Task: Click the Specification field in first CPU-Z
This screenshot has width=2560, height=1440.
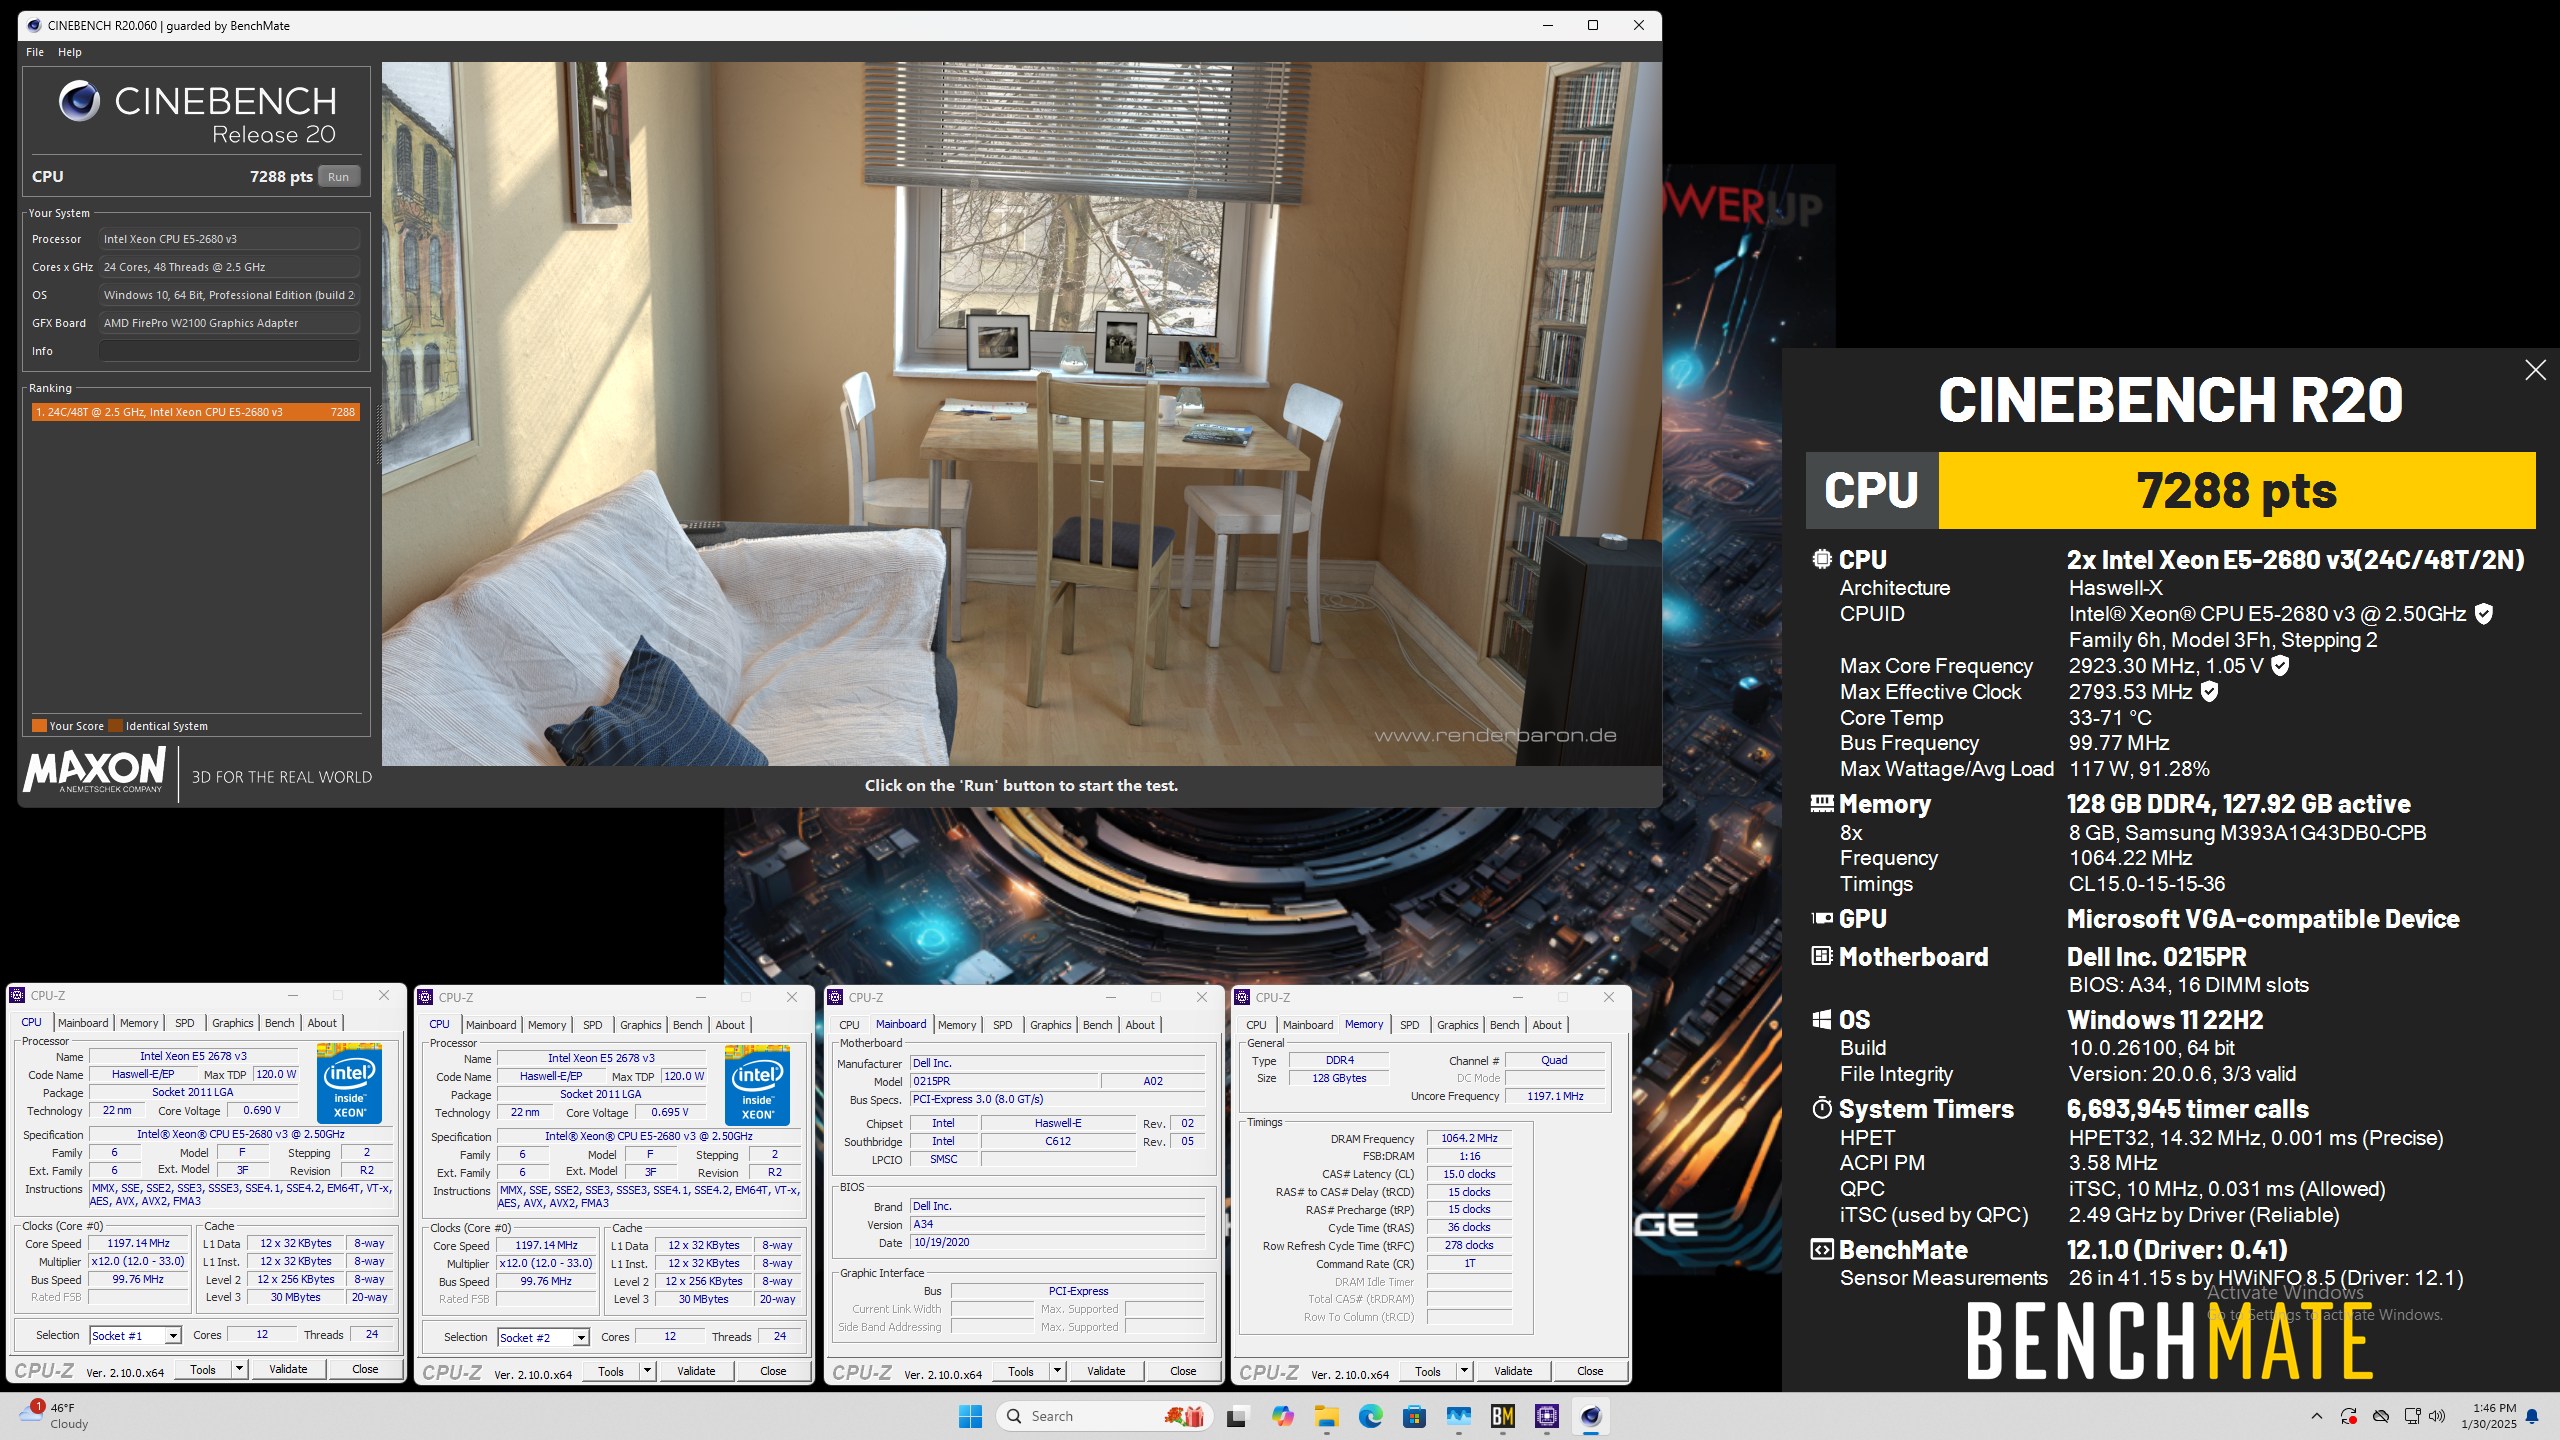Action: coord(241,1135)
